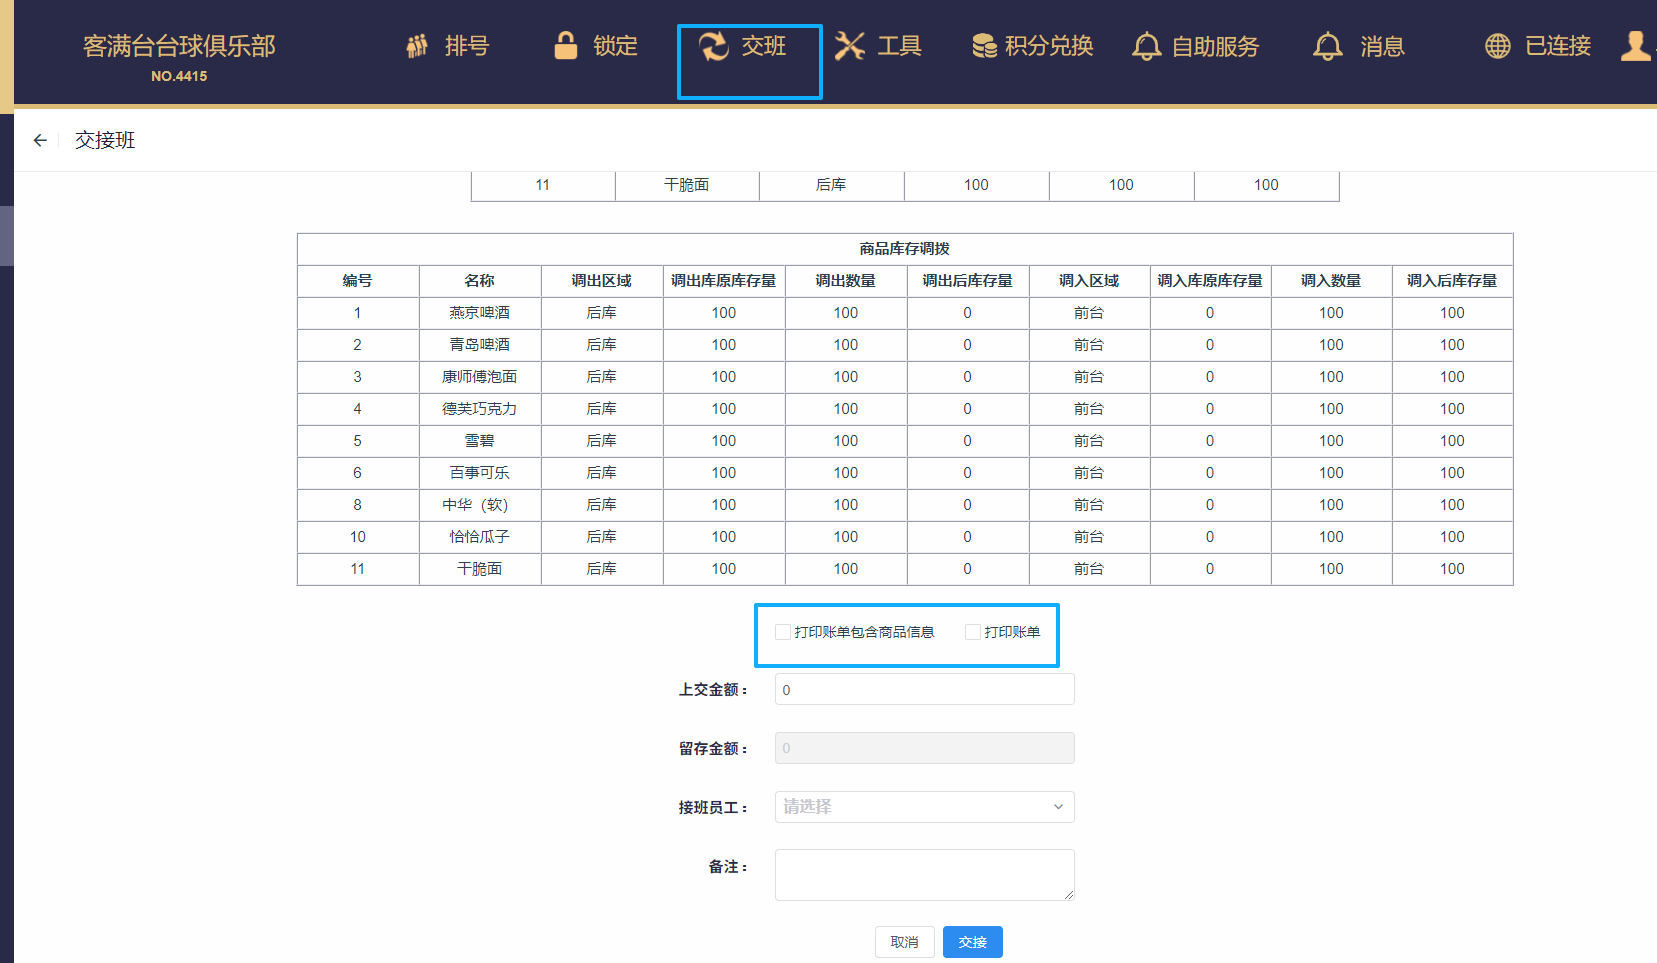Click the 已连接 globe connection icon
Image resolution: width=1657 pixels, height=963 pixels.
[x=1496, y=45]
